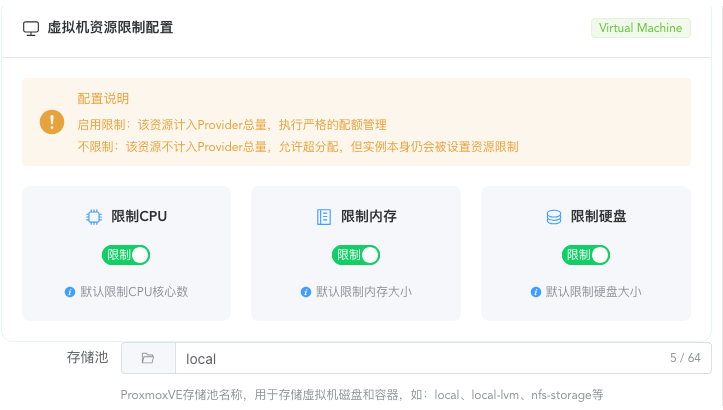Click the Virtual Machine tag badge
This screenshot has height=410, width=723.
(641, 28)
